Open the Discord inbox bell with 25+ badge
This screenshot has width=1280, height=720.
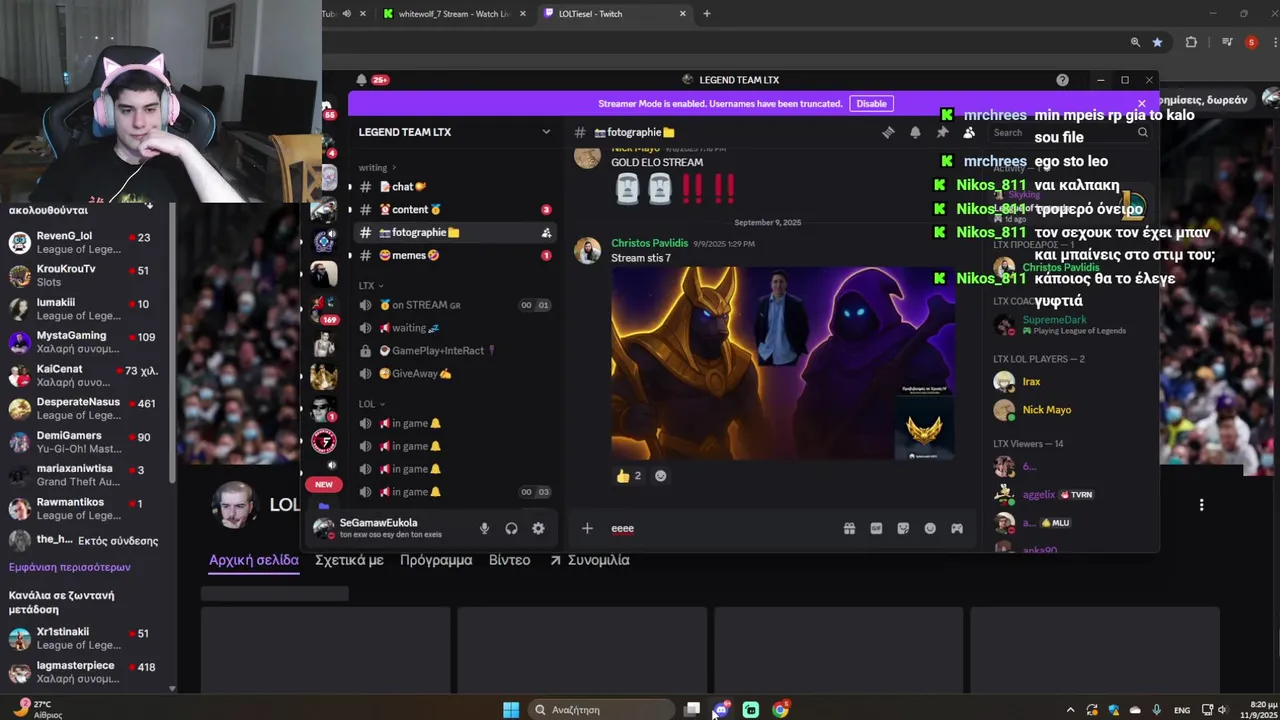(362, 80)
